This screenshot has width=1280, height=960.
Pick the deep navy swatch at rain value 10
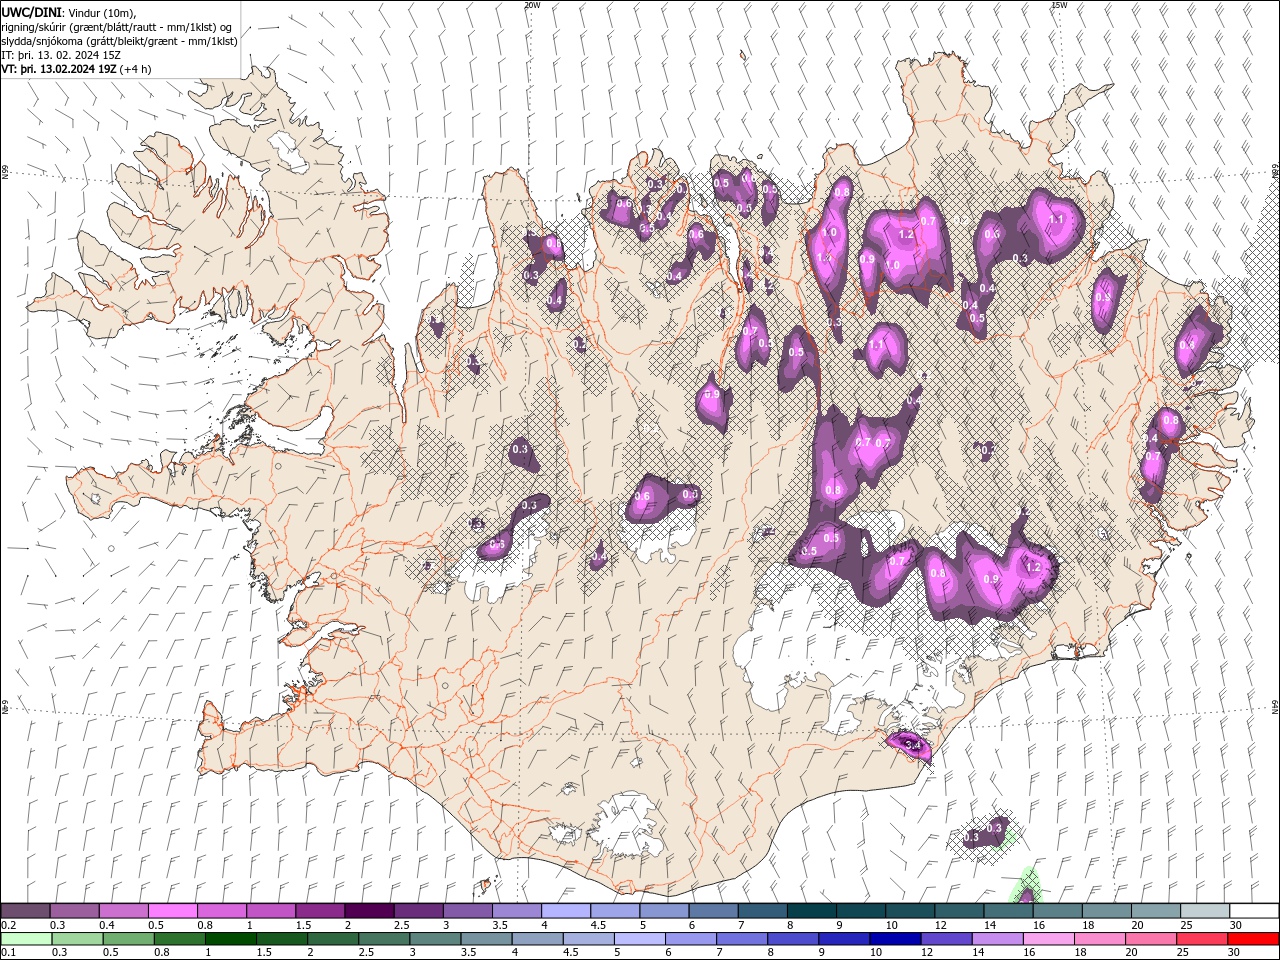click(895, 938)
